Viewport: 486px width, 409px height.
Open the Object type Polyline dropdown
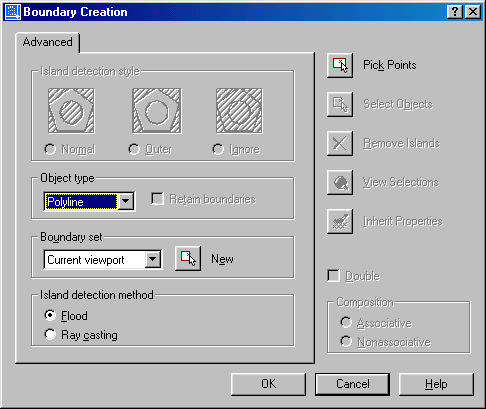(x=126, y=201)
